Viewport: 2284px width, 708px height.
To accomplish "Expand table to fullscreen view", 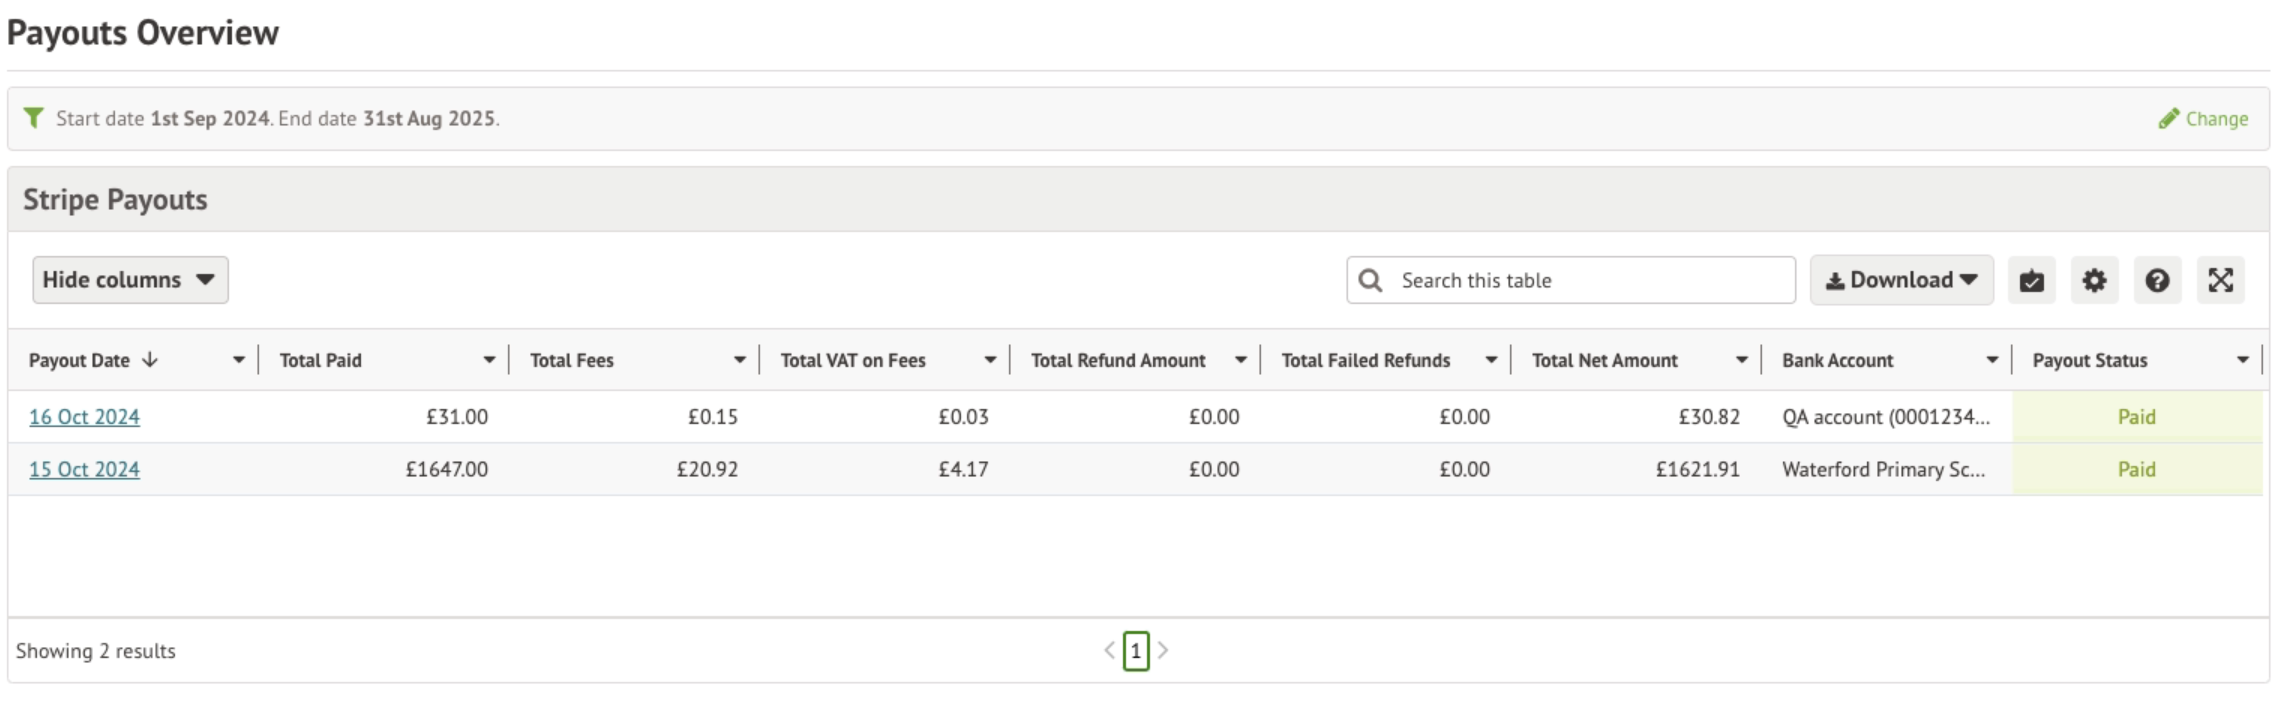I will 2220,281.
